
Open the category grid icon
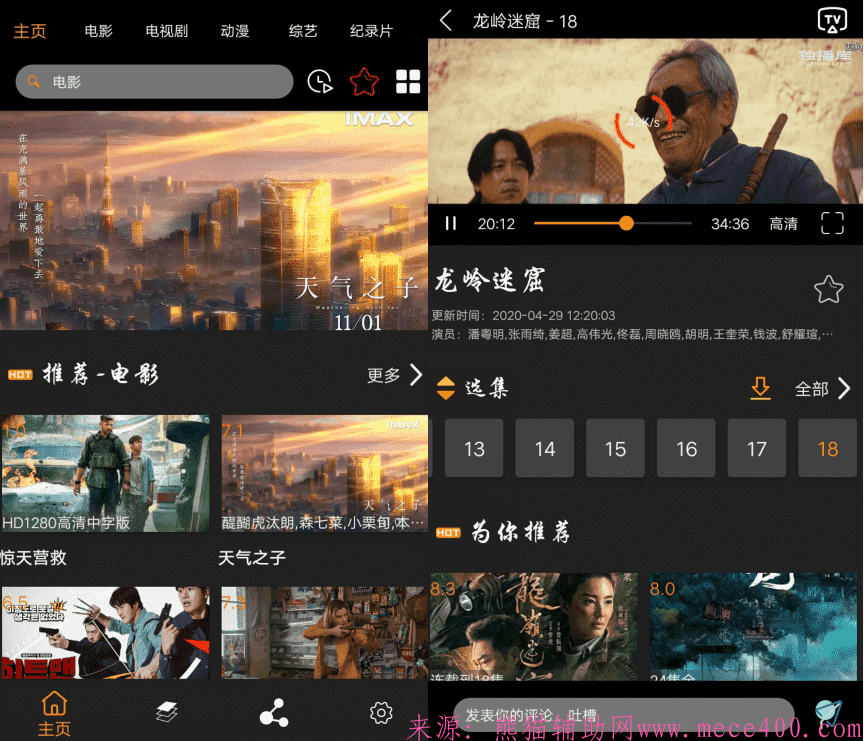pyautogui.click(x=408, y=82)
